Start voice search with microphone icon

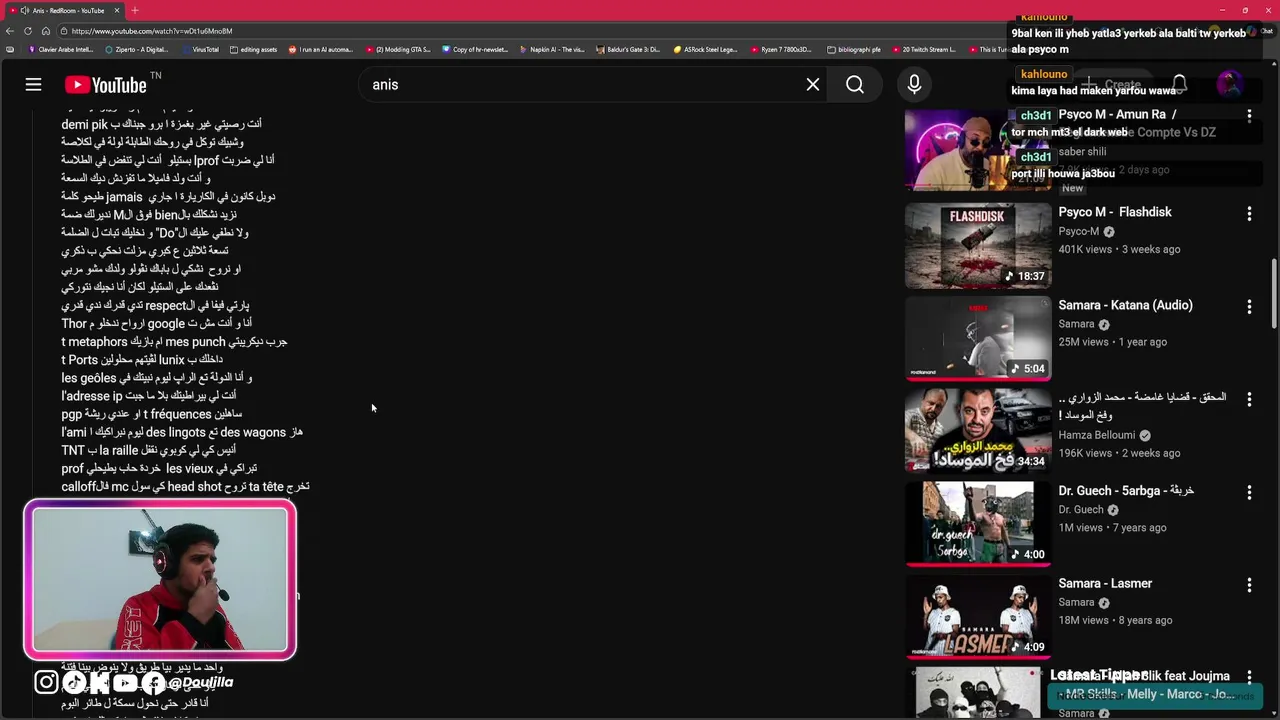point(914,85)
